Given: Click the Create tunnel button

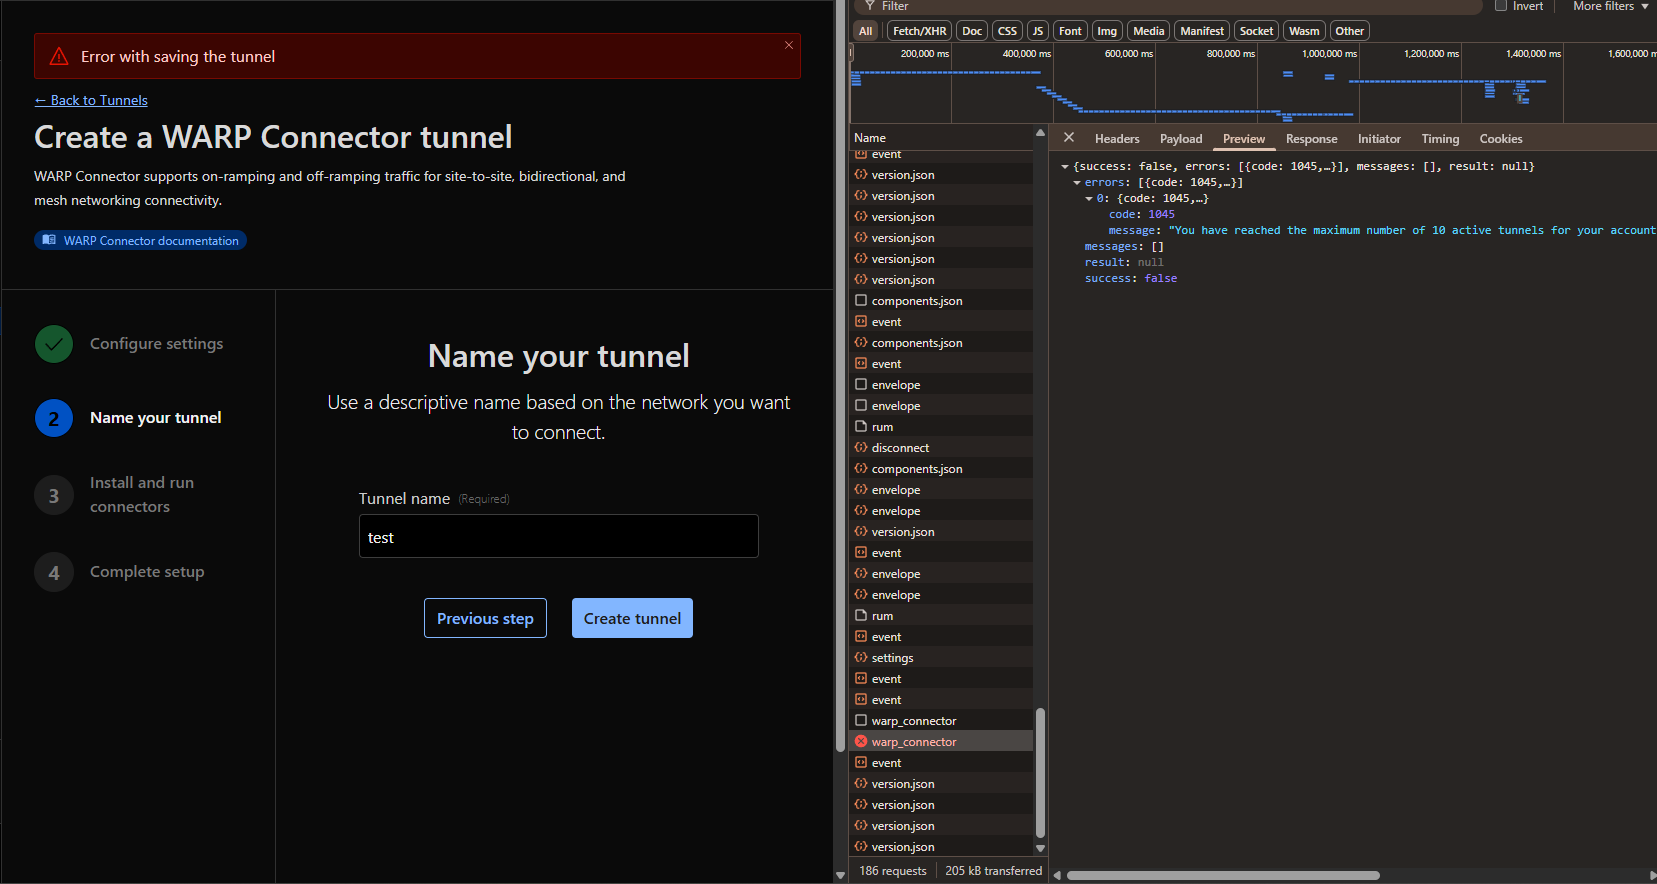Looking at the screenshot, I should [x=632, y=618].
